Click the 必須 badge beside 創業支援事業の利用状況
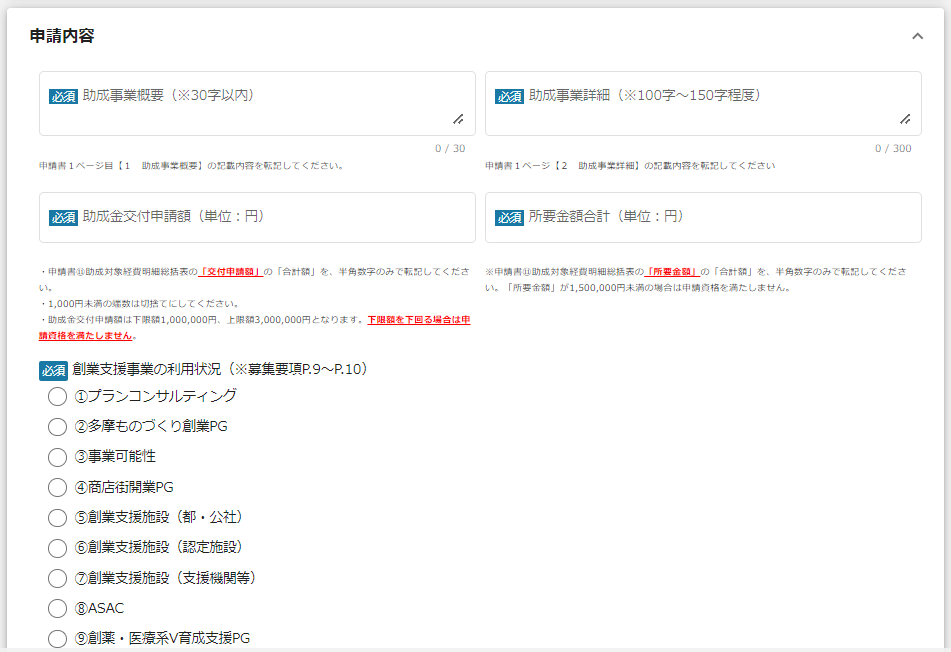 [53, 370]
